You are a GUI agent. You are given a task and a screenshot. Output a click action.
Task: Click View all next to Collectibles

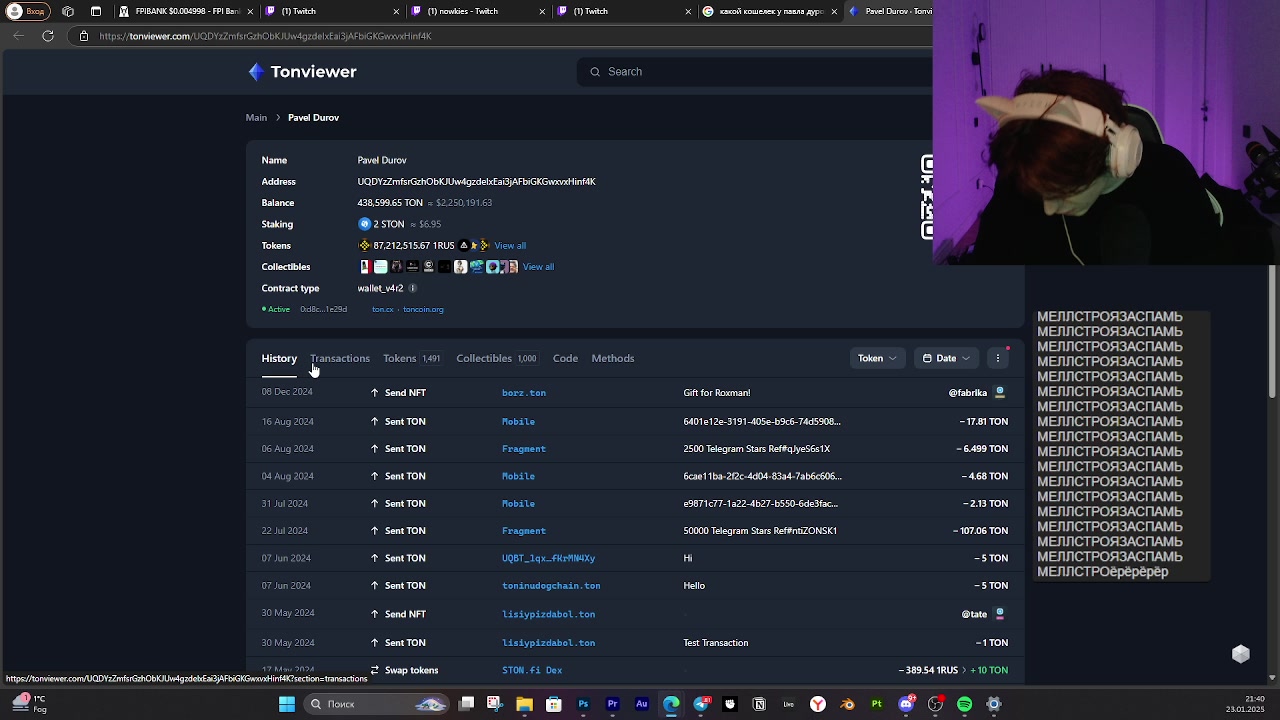pos(538,267)
